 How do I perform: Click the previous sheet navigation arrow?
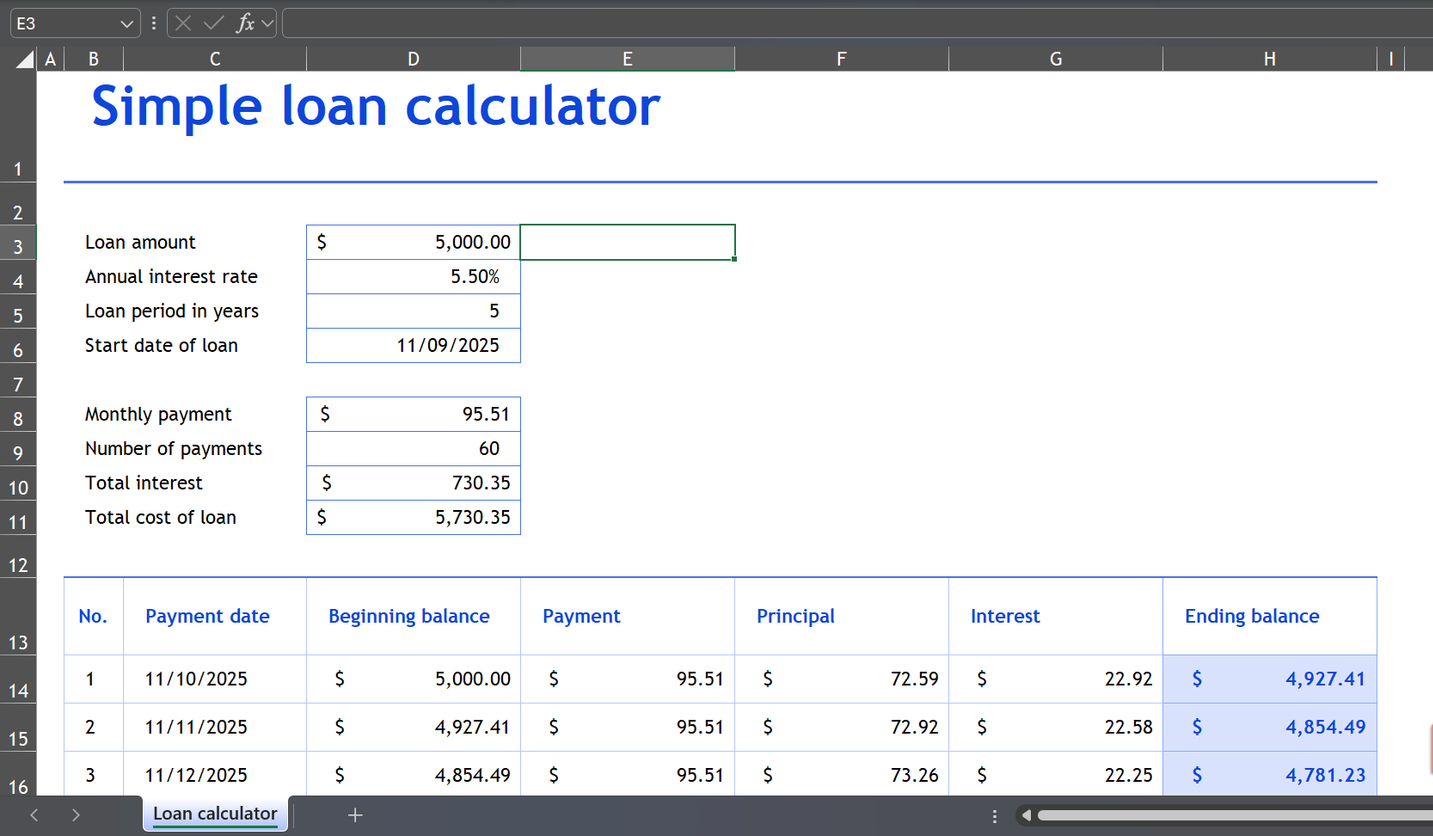(x=33, y=815)
